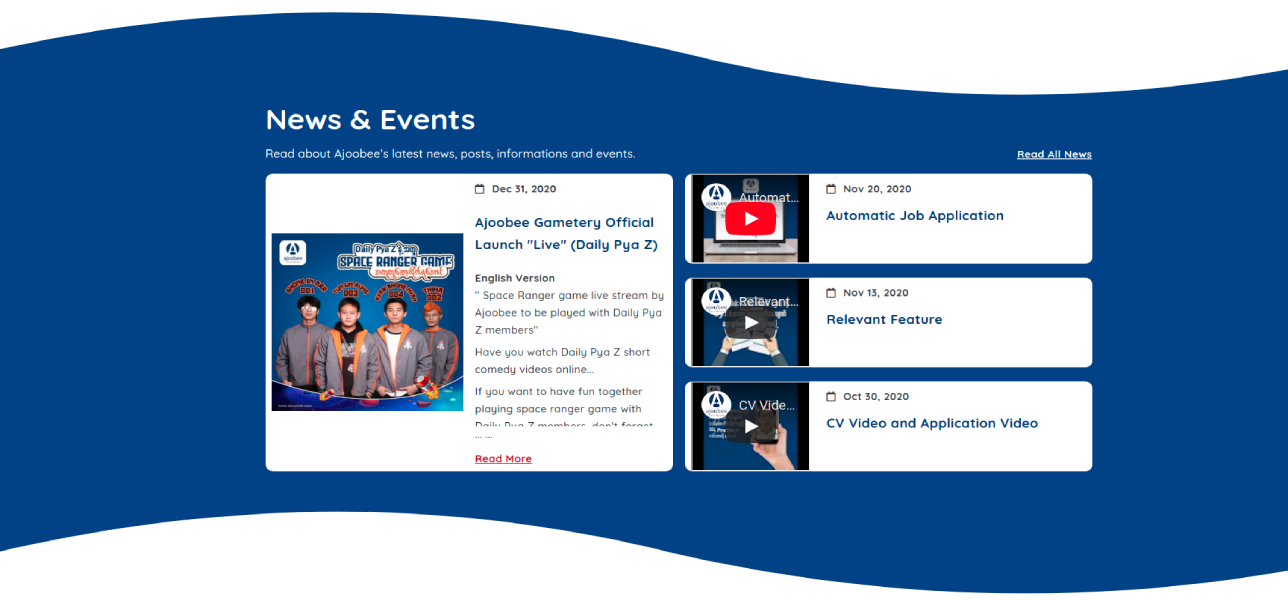Click Ajoobee channel logo on CV Video thumbnail
Image resolution: width=1288 pixels, height=600 pixels.
(716, 405)
